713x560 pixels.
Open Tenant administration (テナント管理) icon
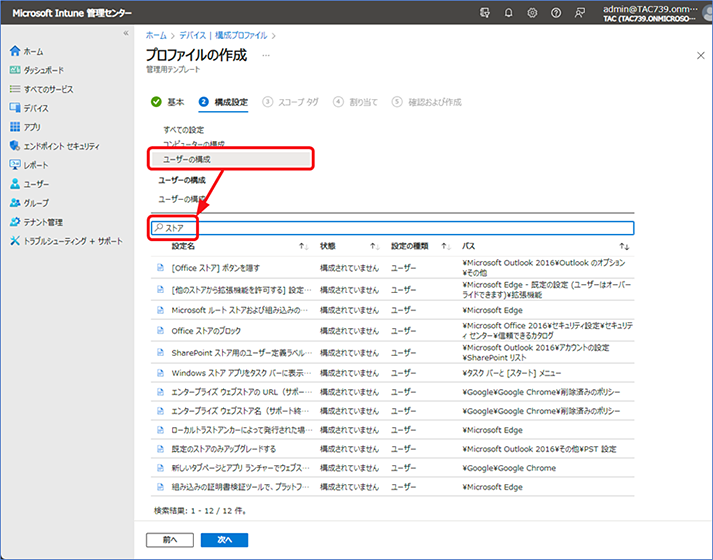pos(15,222)
